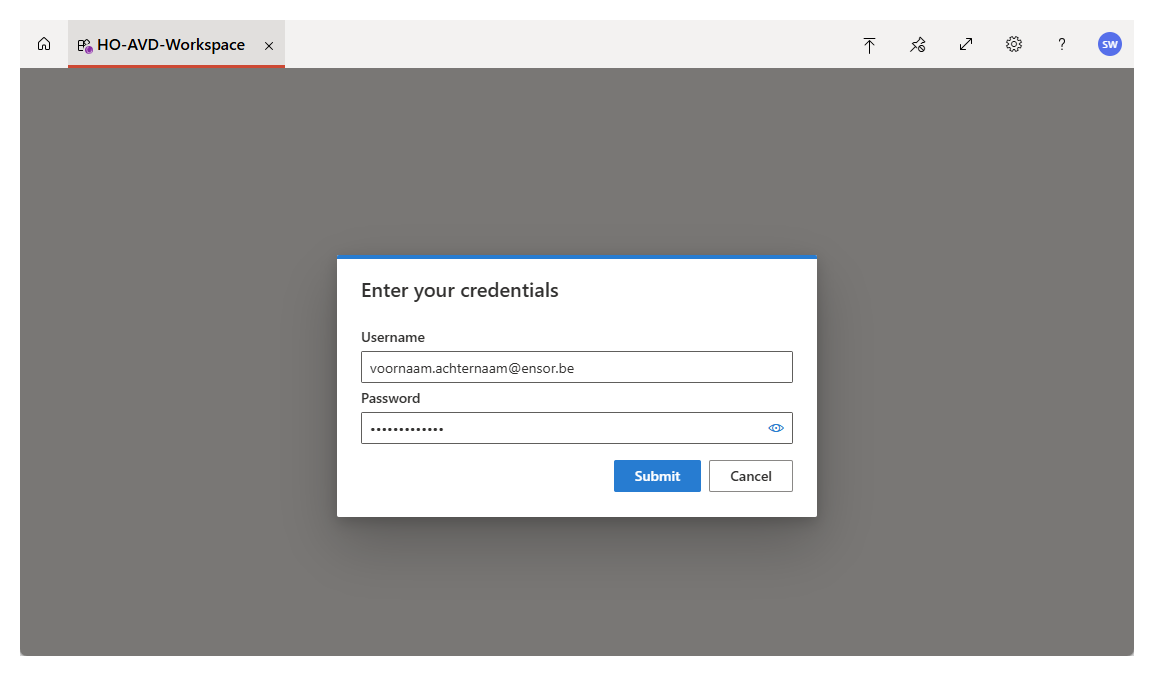
Task: Open help via question mark icon
Action: (x=1061, y=44)
